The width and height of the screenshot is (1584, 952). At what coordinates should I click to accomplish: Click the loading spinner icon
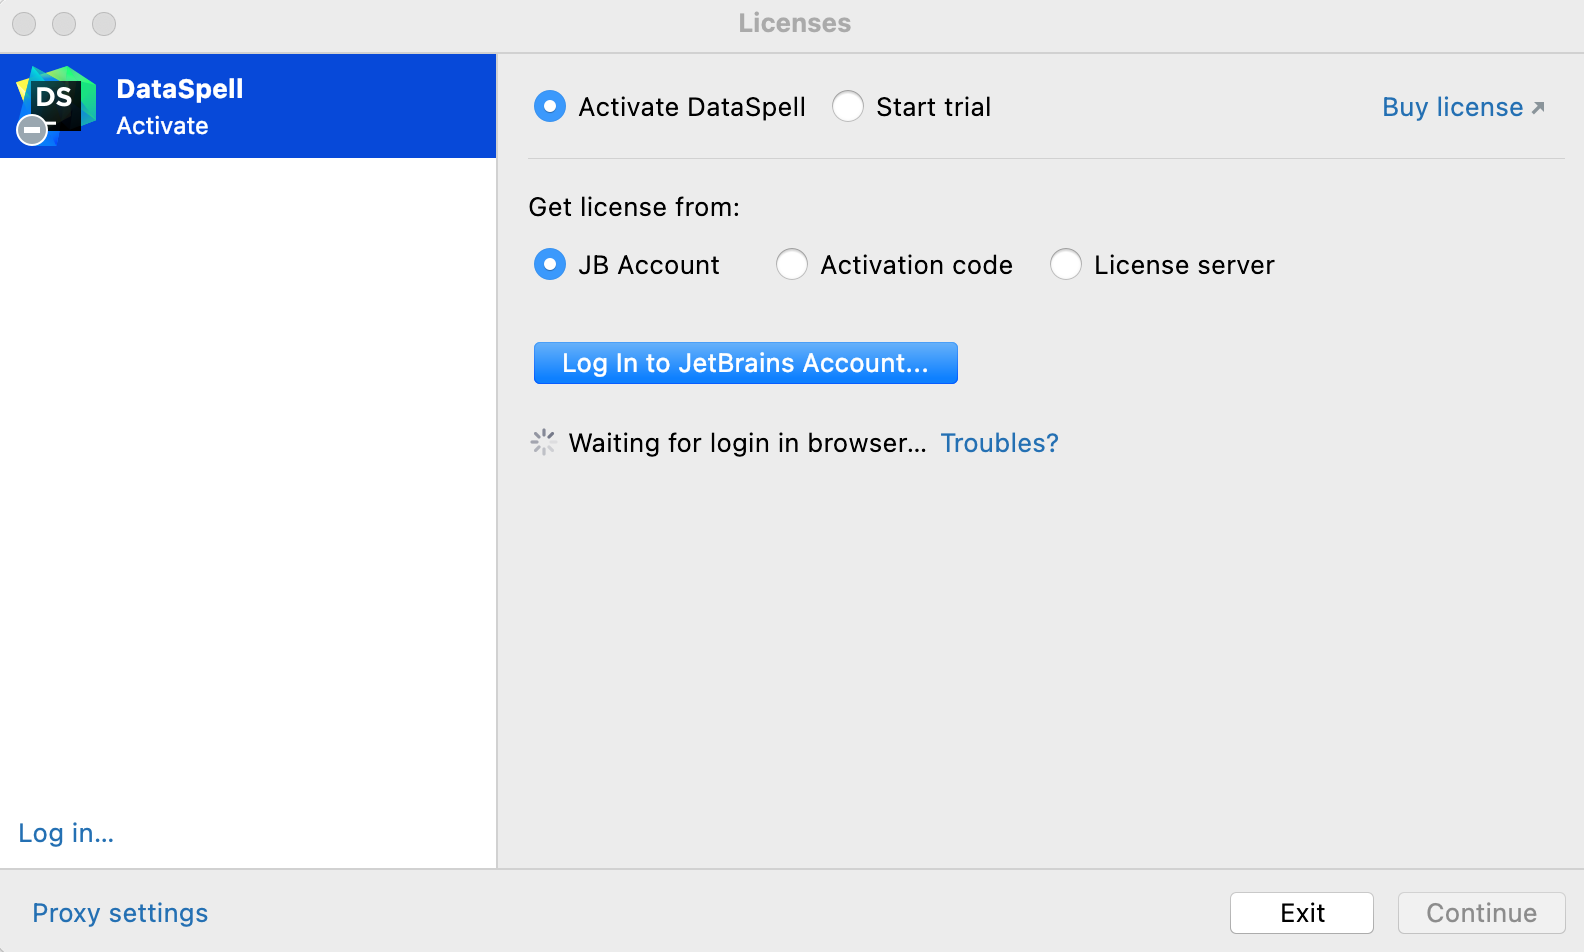click(543, 443)
